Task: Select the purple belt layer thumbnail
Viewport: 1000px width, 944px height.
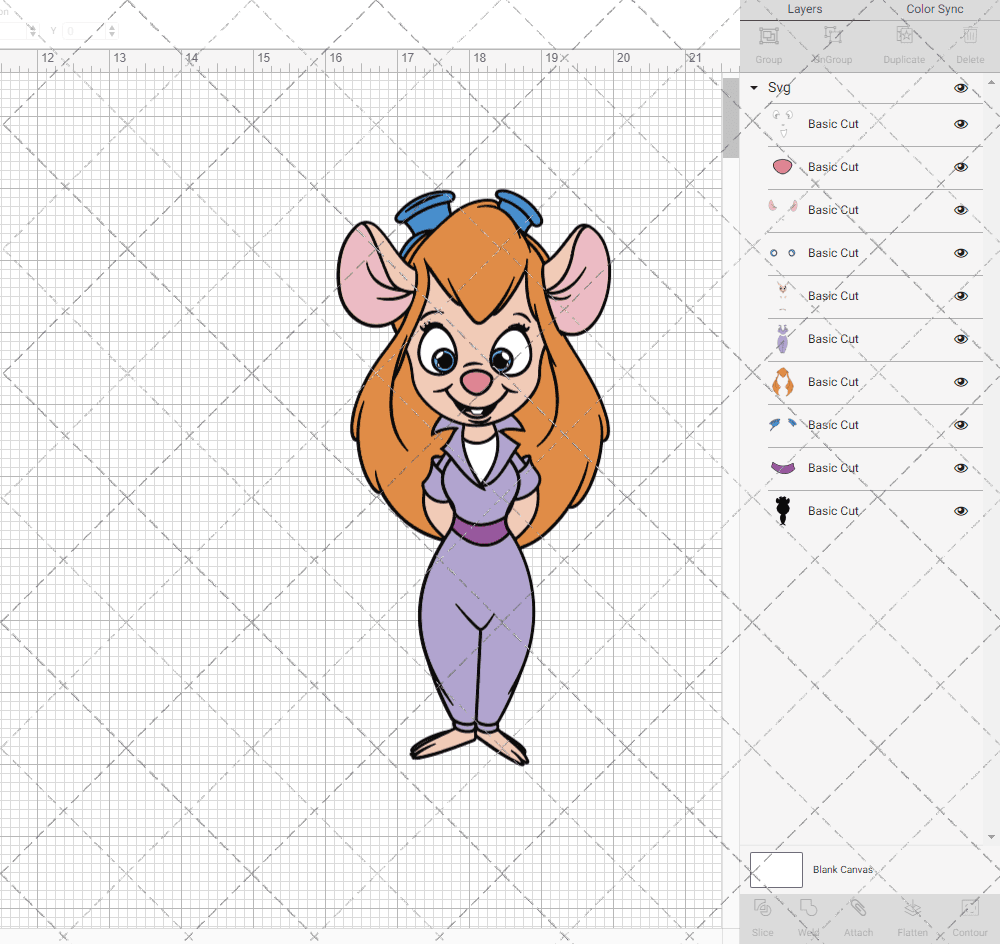Action: tap(783, 468)
